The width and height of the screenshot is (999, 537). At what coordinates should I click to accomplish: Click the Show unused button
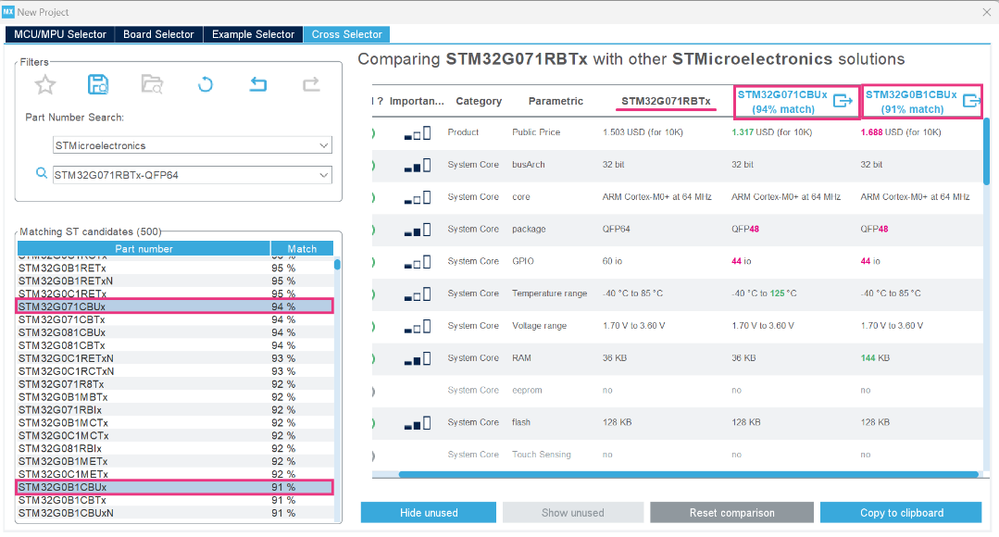[x=573, y=512]
